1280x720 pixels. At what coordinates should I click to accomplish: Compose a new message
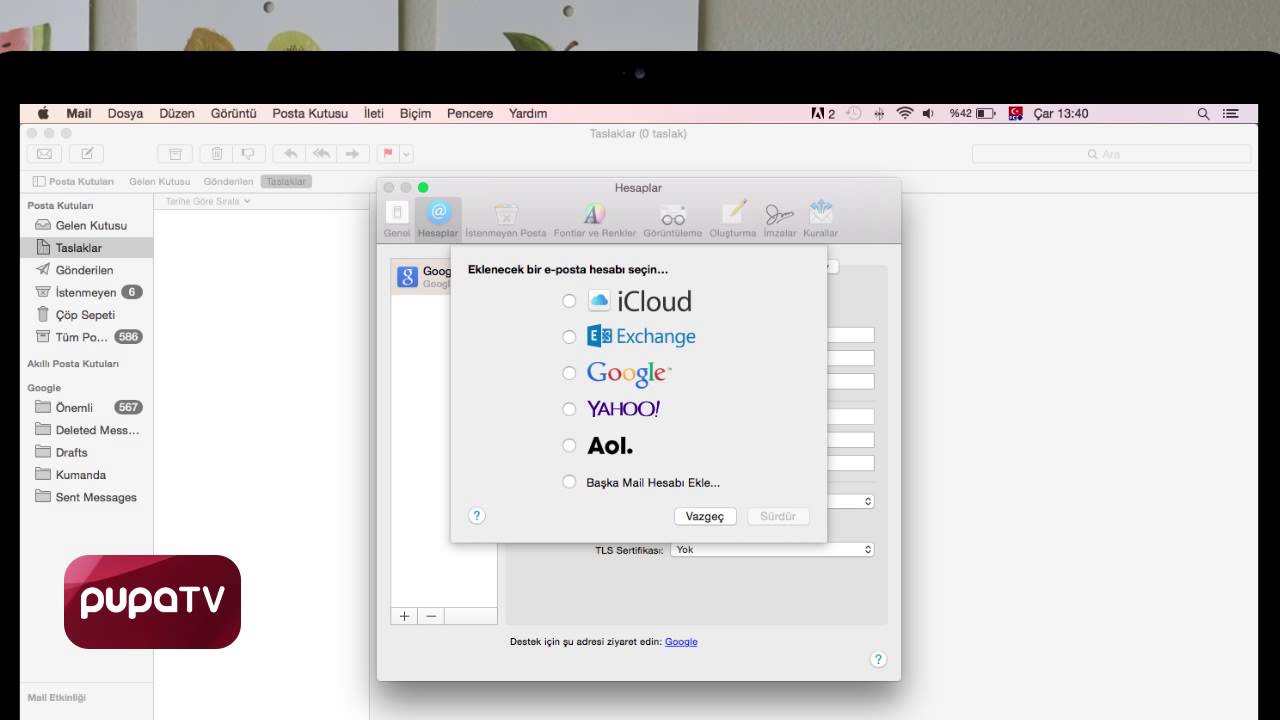[x=87, y=154]
